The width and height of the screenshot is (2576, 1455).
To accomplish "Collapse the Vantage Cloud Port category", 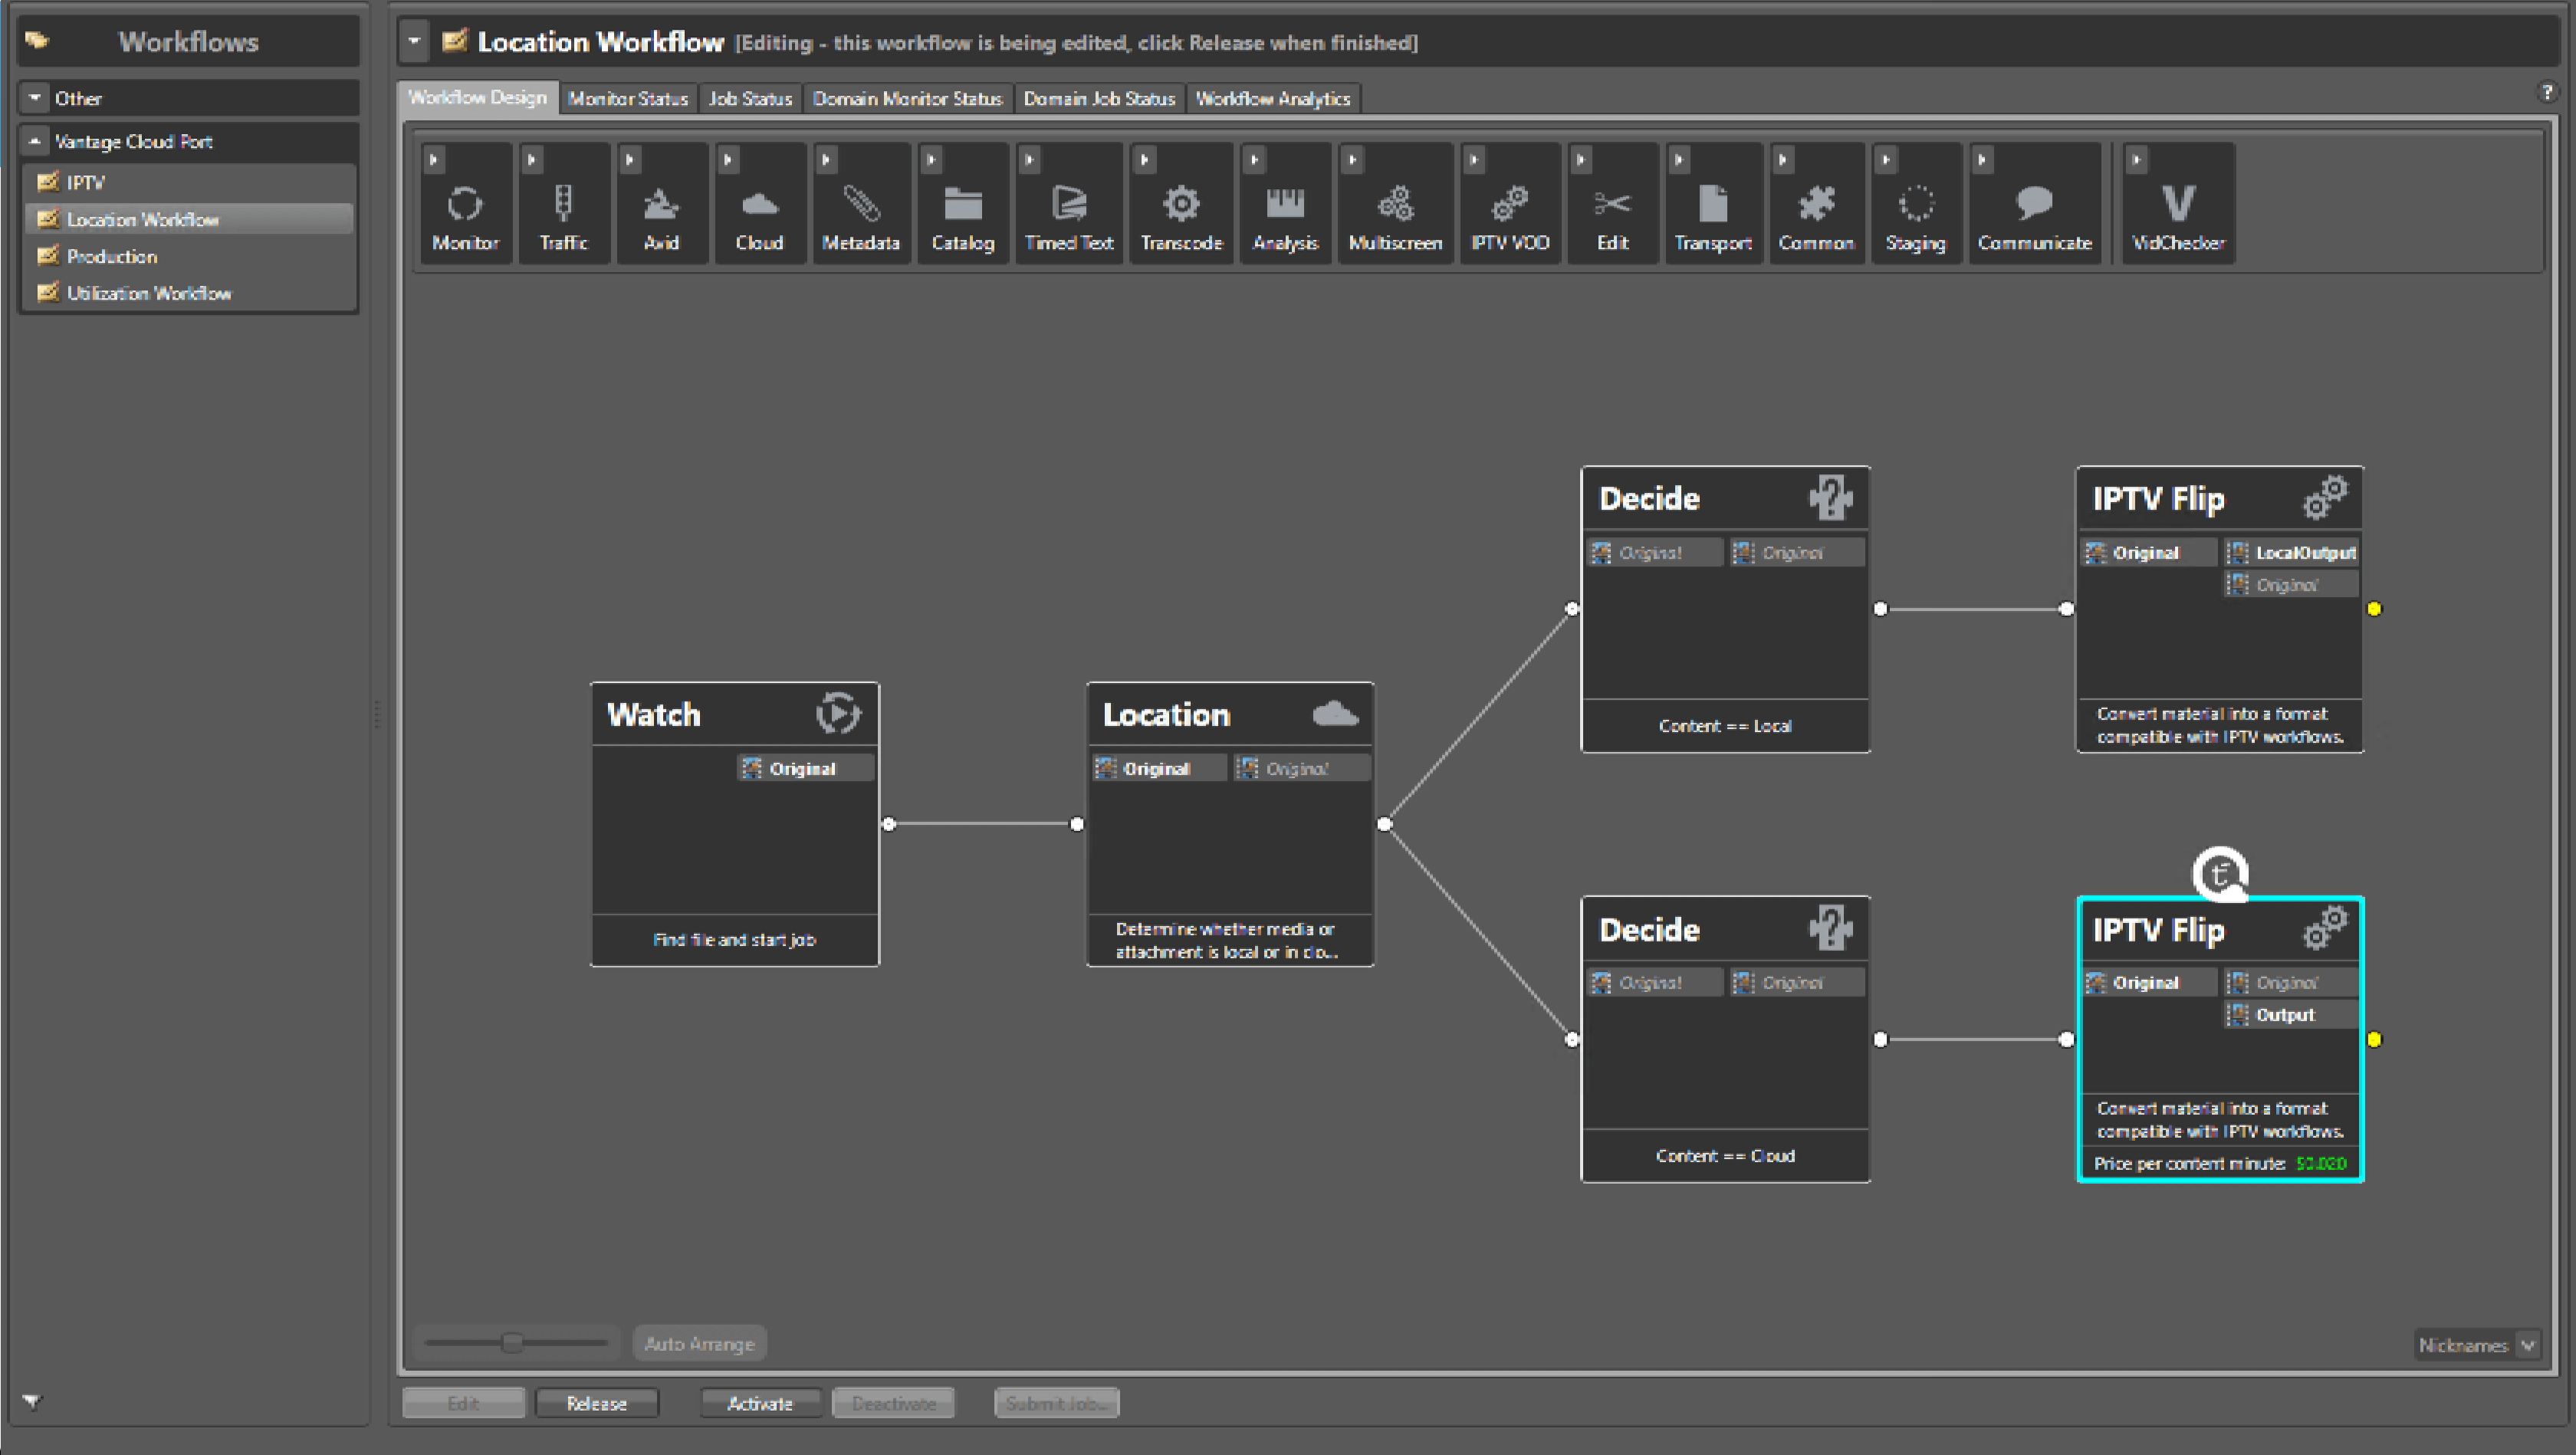I will (35, 141).
